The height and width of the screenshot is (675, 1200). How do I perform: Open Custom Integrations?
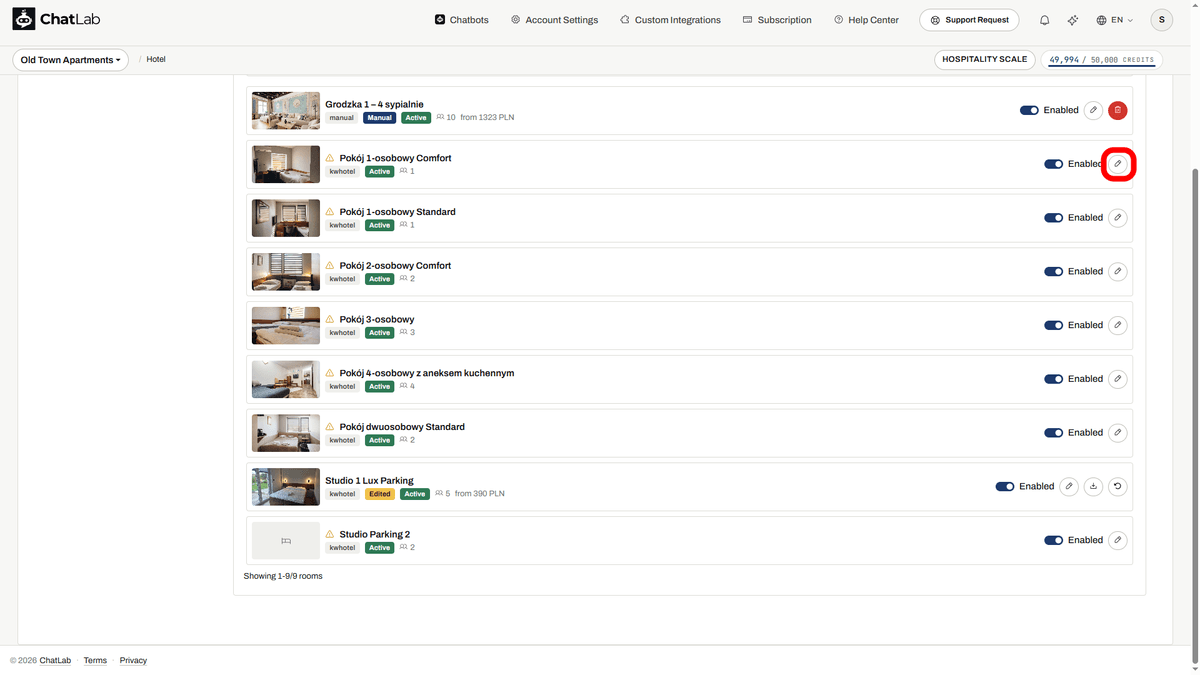pyautogui.click(x=670, y=20)
